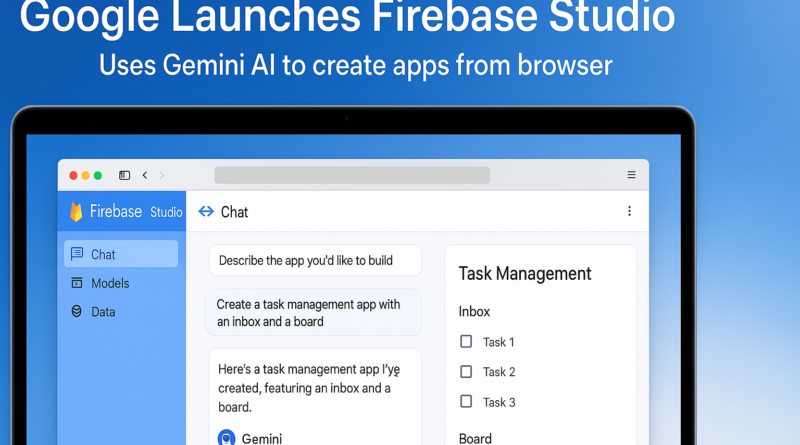Viewport: 800px width, 445px height.
Task: Open the Models section label
Action: pos(110,283)
